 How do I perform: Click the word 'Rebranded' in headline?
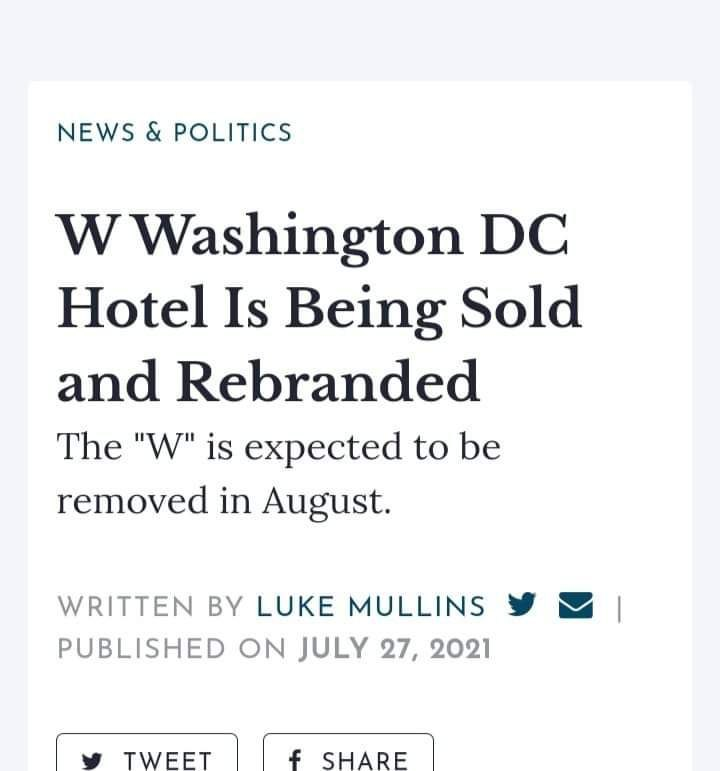click(329, 382)
